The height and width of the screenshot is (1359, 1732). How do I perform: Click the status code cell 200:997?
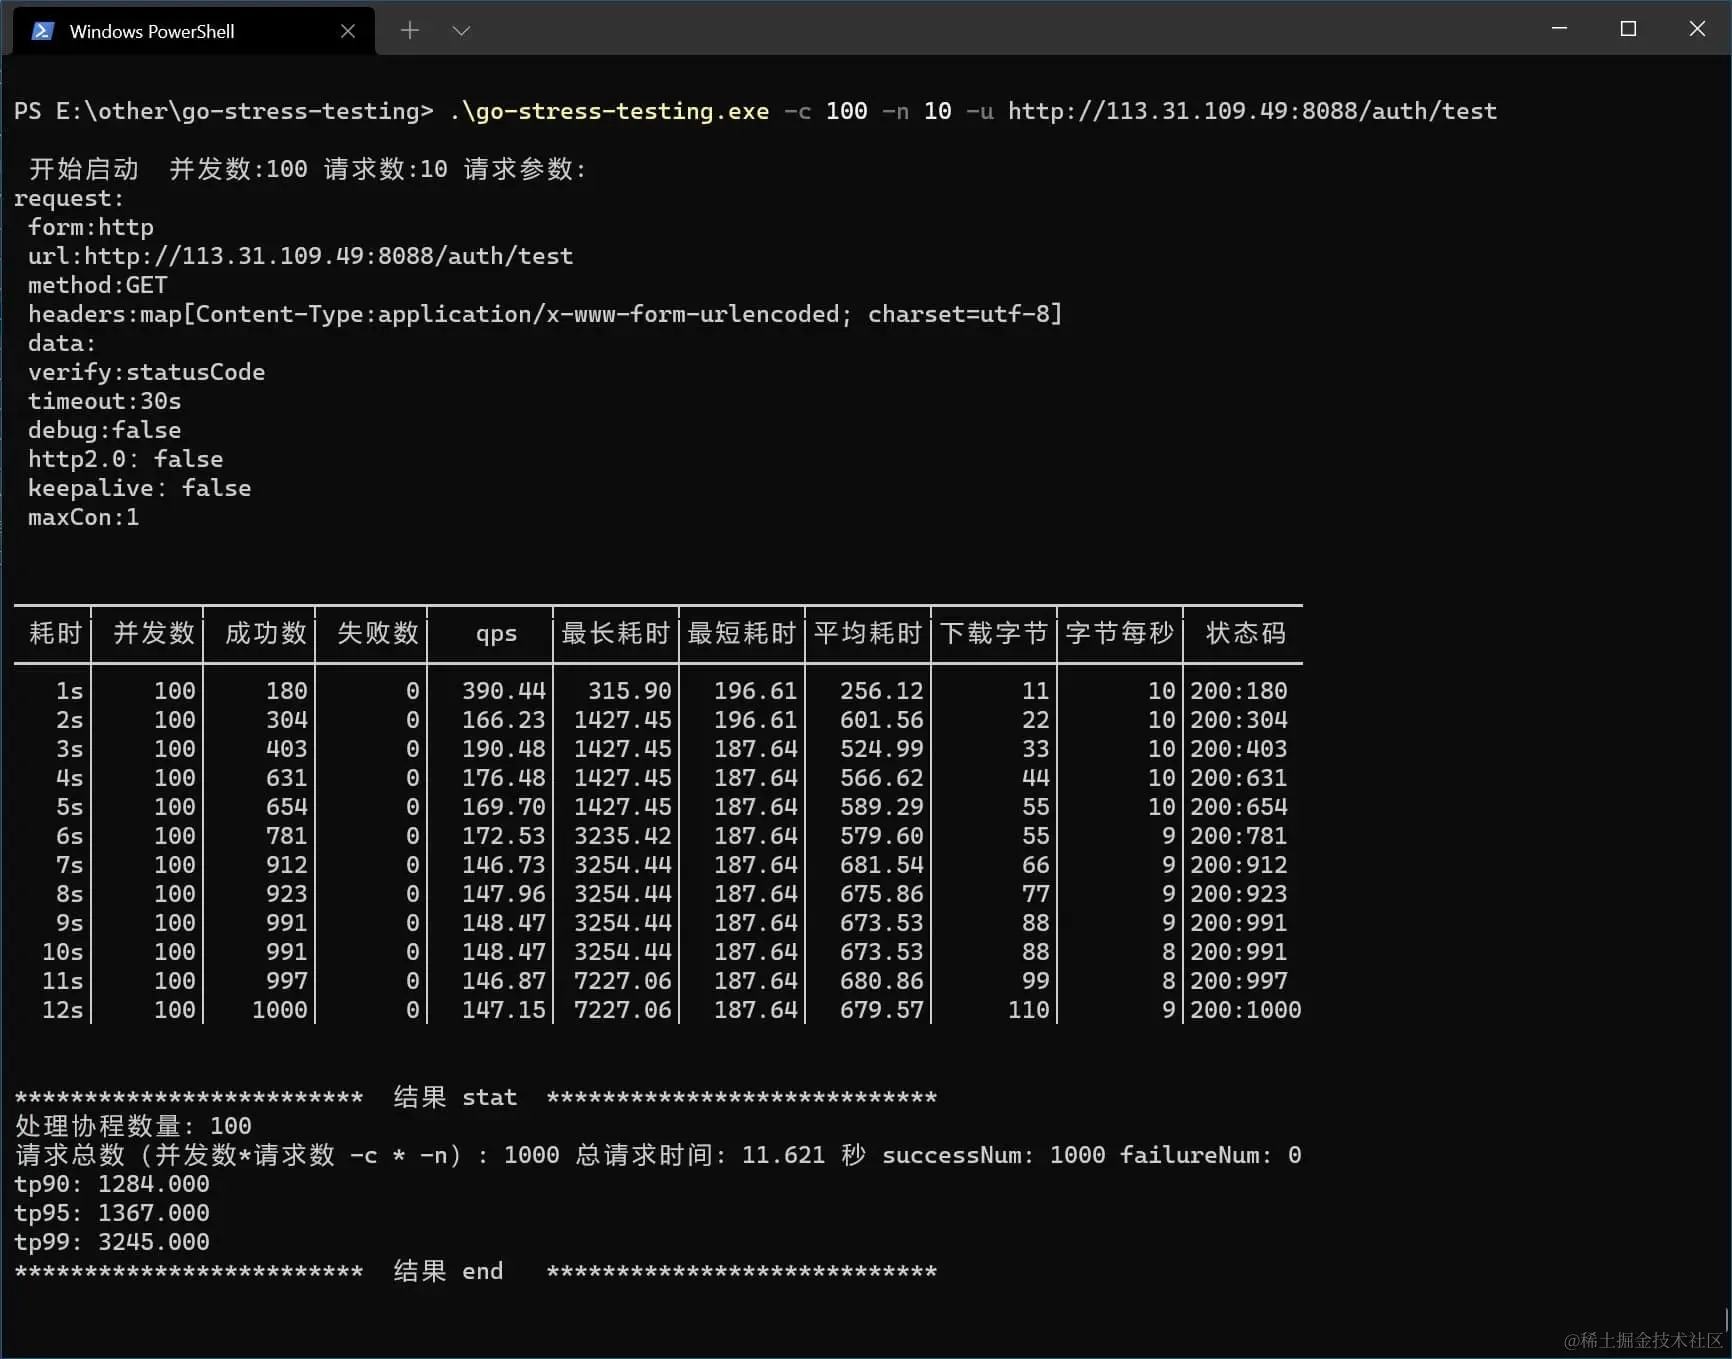tap(1239, 981)
